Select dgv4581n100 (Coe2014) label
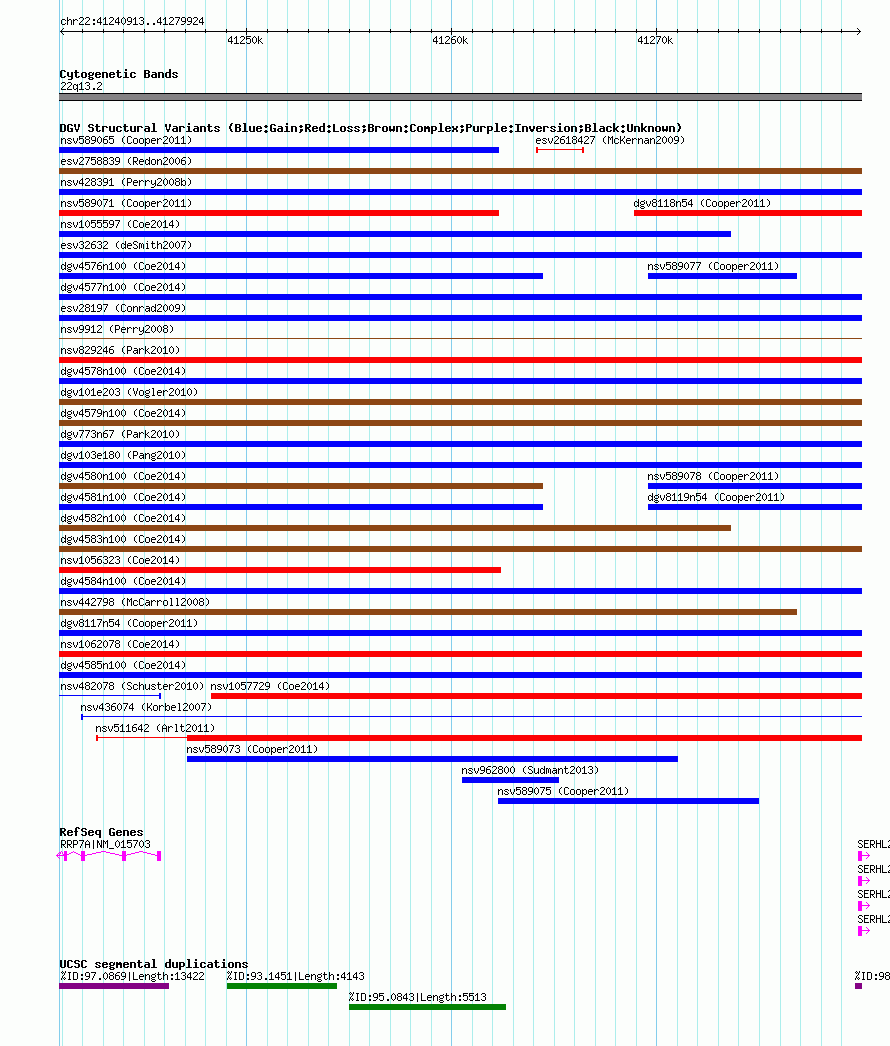890x1046 pixels. [x=123, y=498]
